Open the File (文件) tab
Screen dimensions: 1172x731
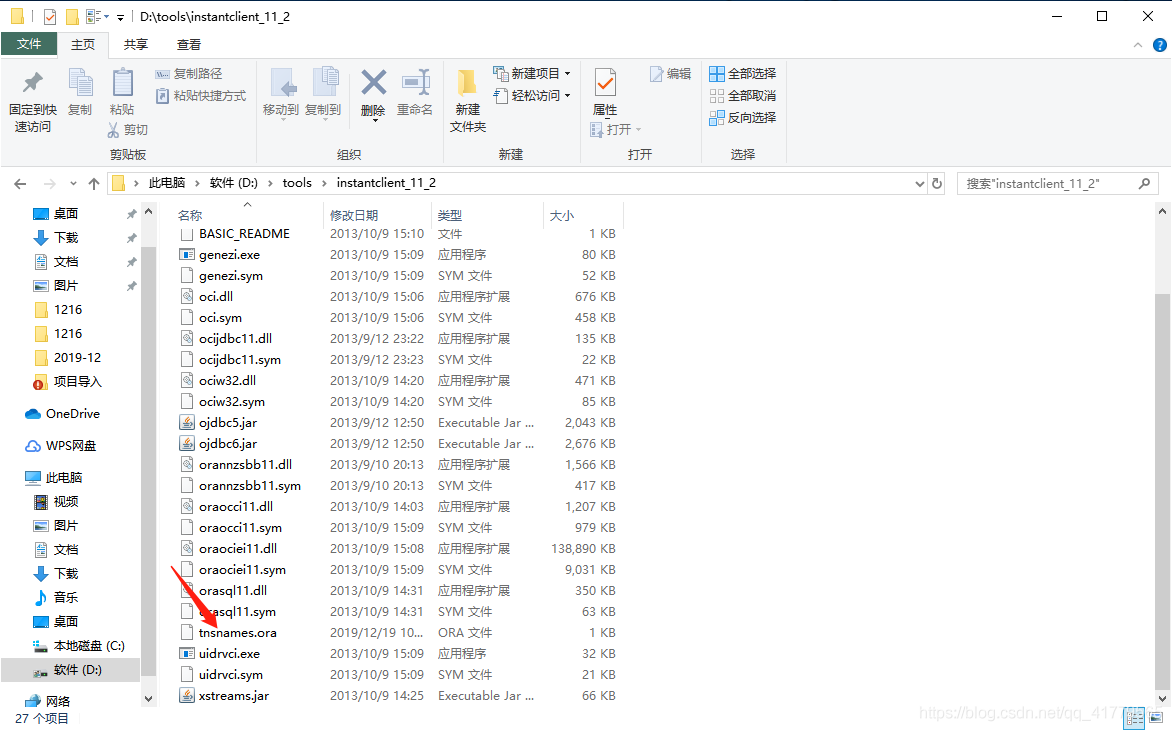[29, 44]
